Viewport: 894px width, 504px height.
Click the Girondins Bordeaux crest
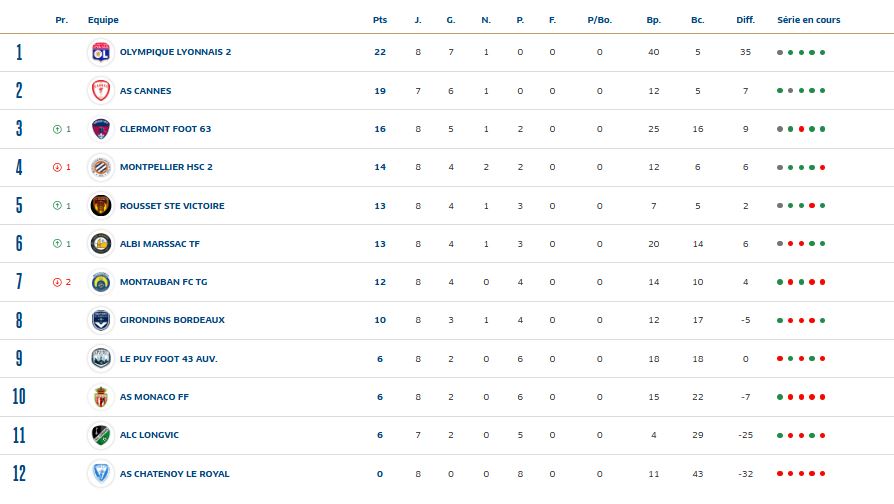(x=100, y=320)
